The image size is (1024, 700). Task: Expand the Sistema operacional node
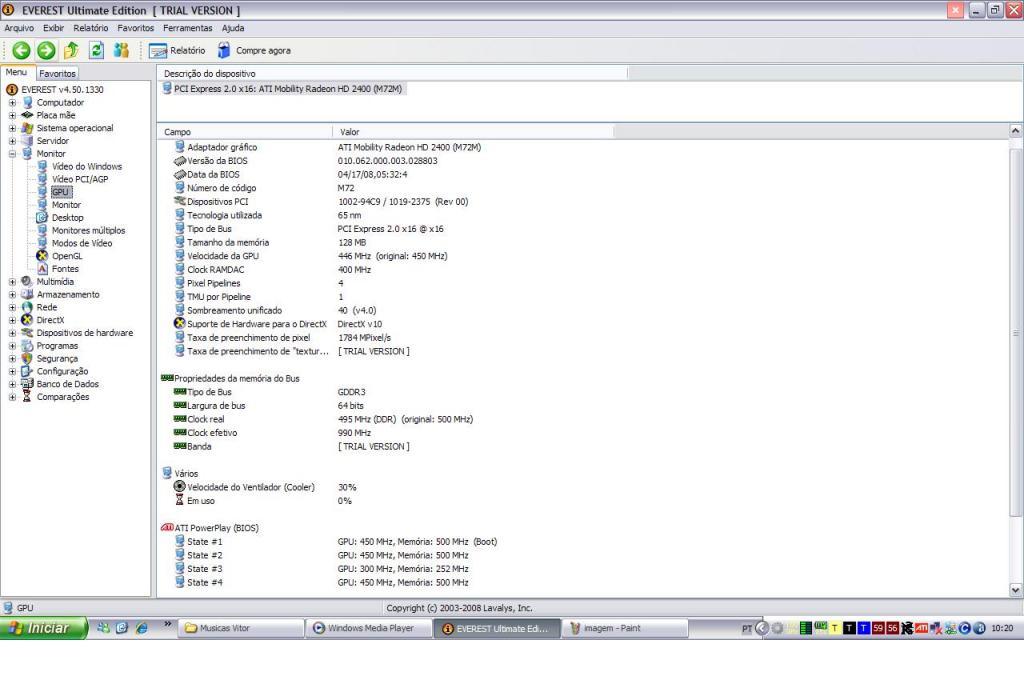12,128
